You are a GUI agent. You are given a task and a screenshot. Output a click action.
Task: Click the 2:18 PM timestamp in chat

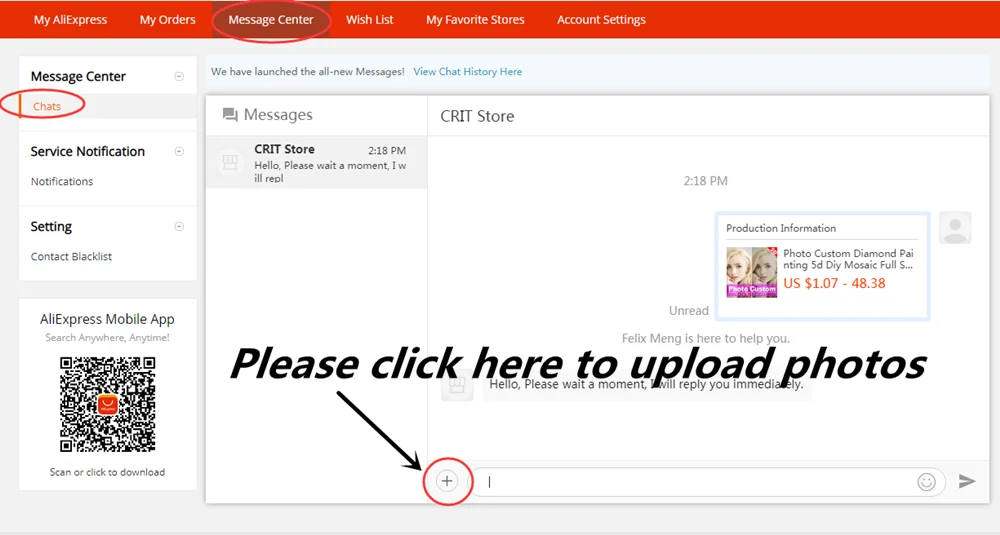point(705,181)
